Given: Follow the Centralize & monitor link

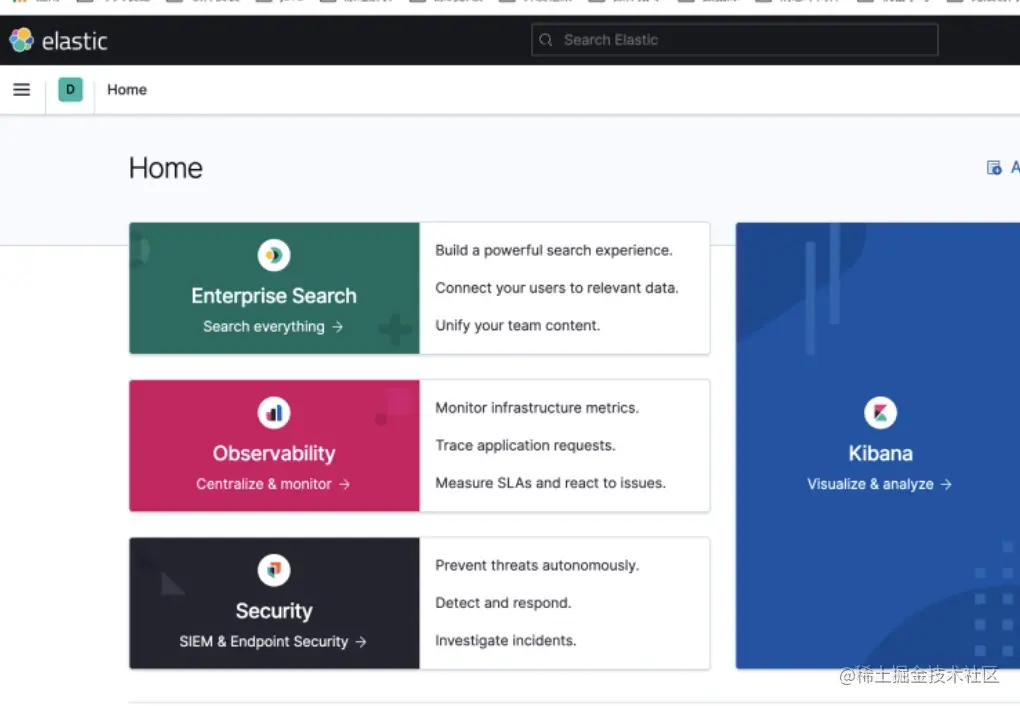Looking at the screenshot, I should [273, 484].
